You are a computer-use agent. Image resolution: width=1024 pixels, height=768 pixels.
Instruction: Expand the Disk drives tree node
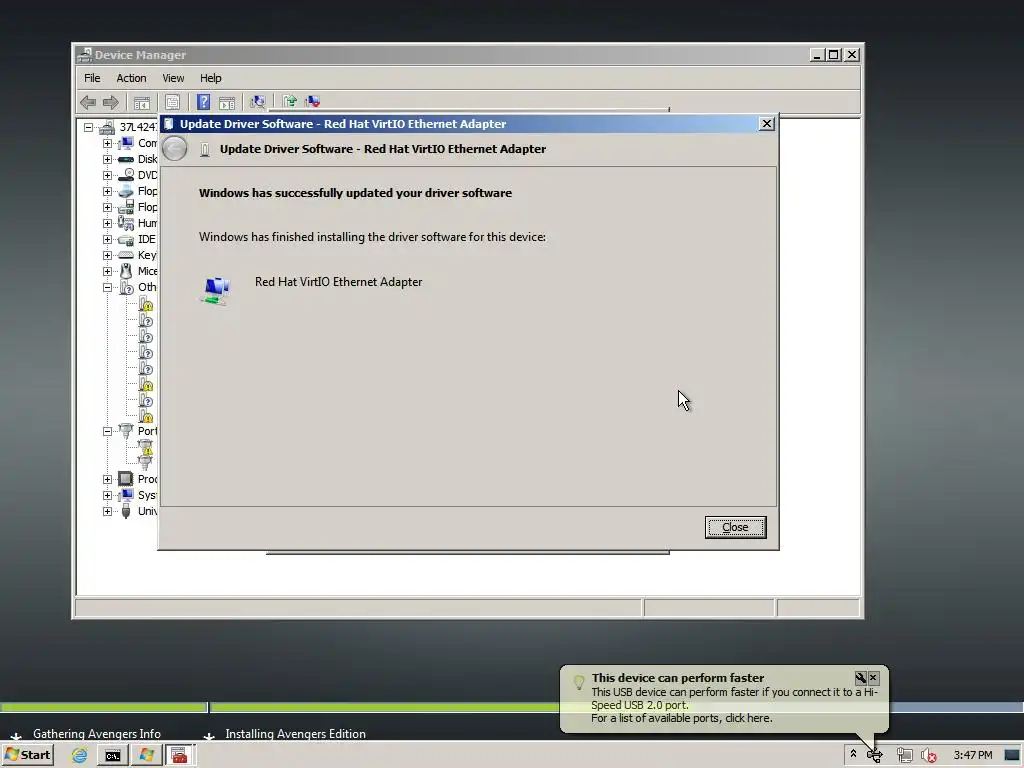point(107,159)
